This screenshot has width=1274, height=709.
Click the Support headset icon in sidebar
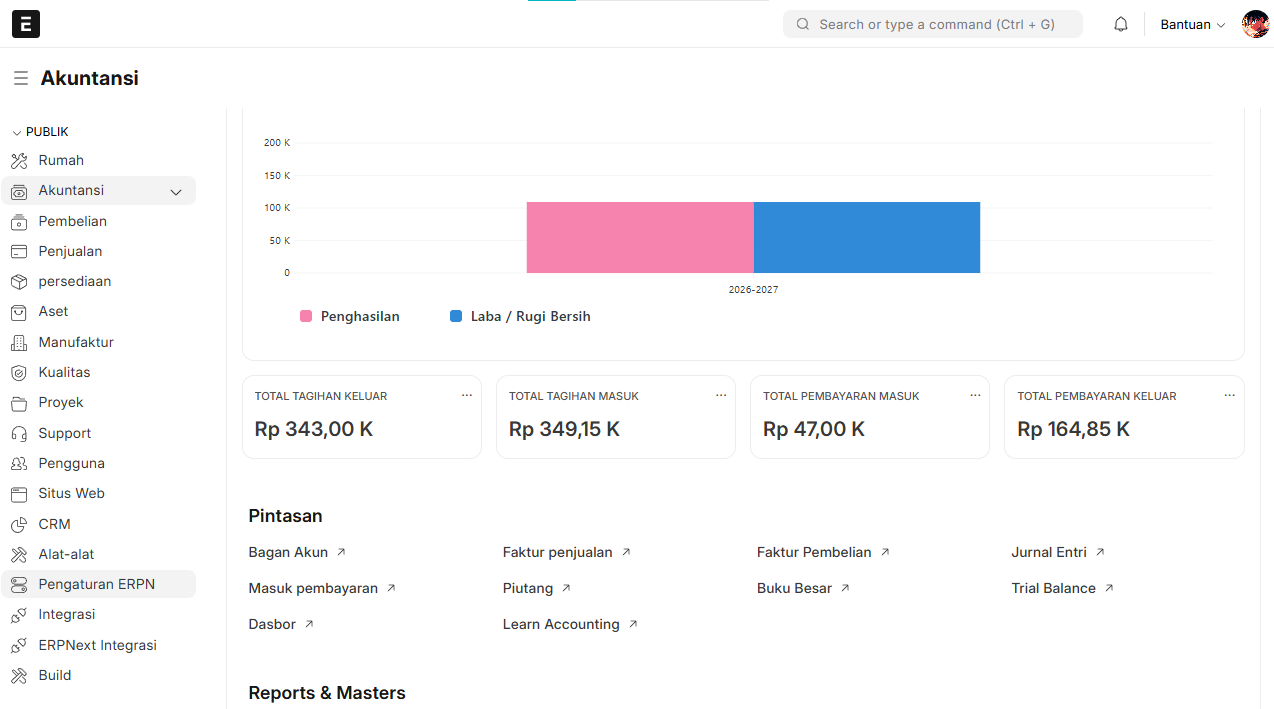19,433
